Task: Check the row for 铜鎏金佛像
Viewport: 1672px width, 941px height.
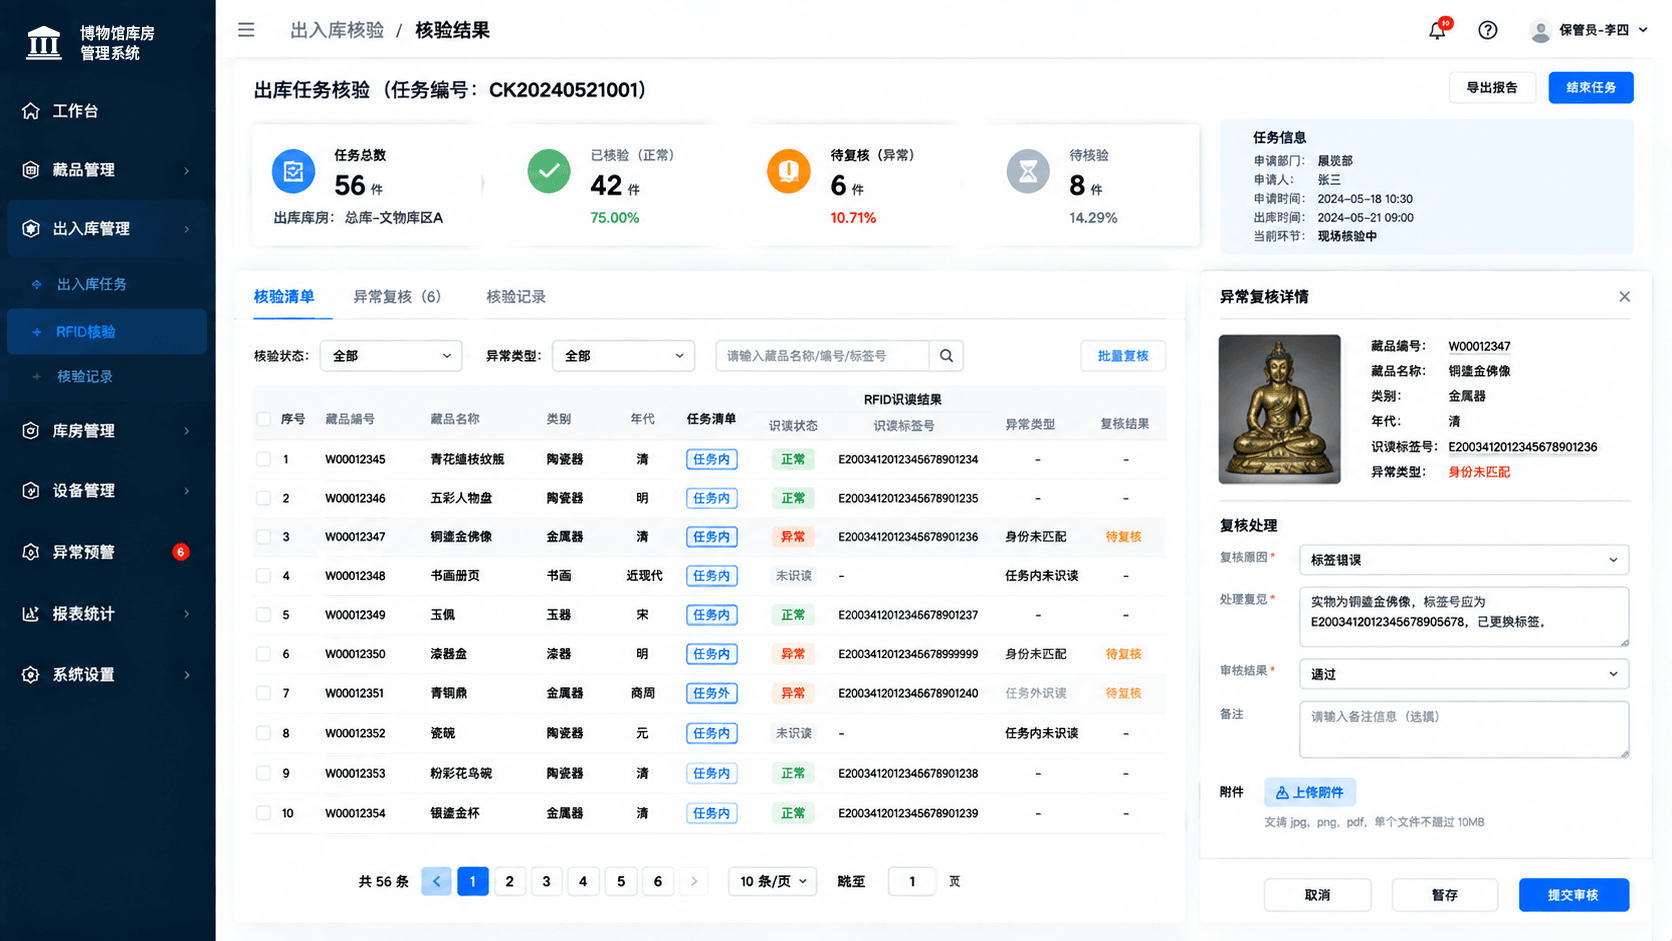Action: tap(263, 537)
